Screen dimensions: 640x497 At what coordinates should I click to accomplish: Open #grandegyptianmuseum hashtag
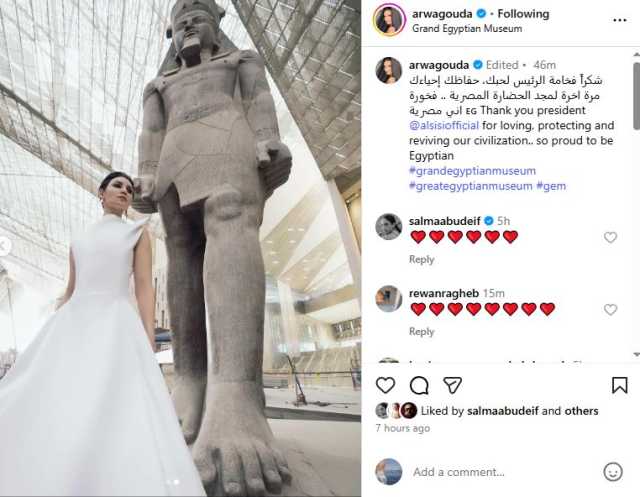[x=472, y=171]
